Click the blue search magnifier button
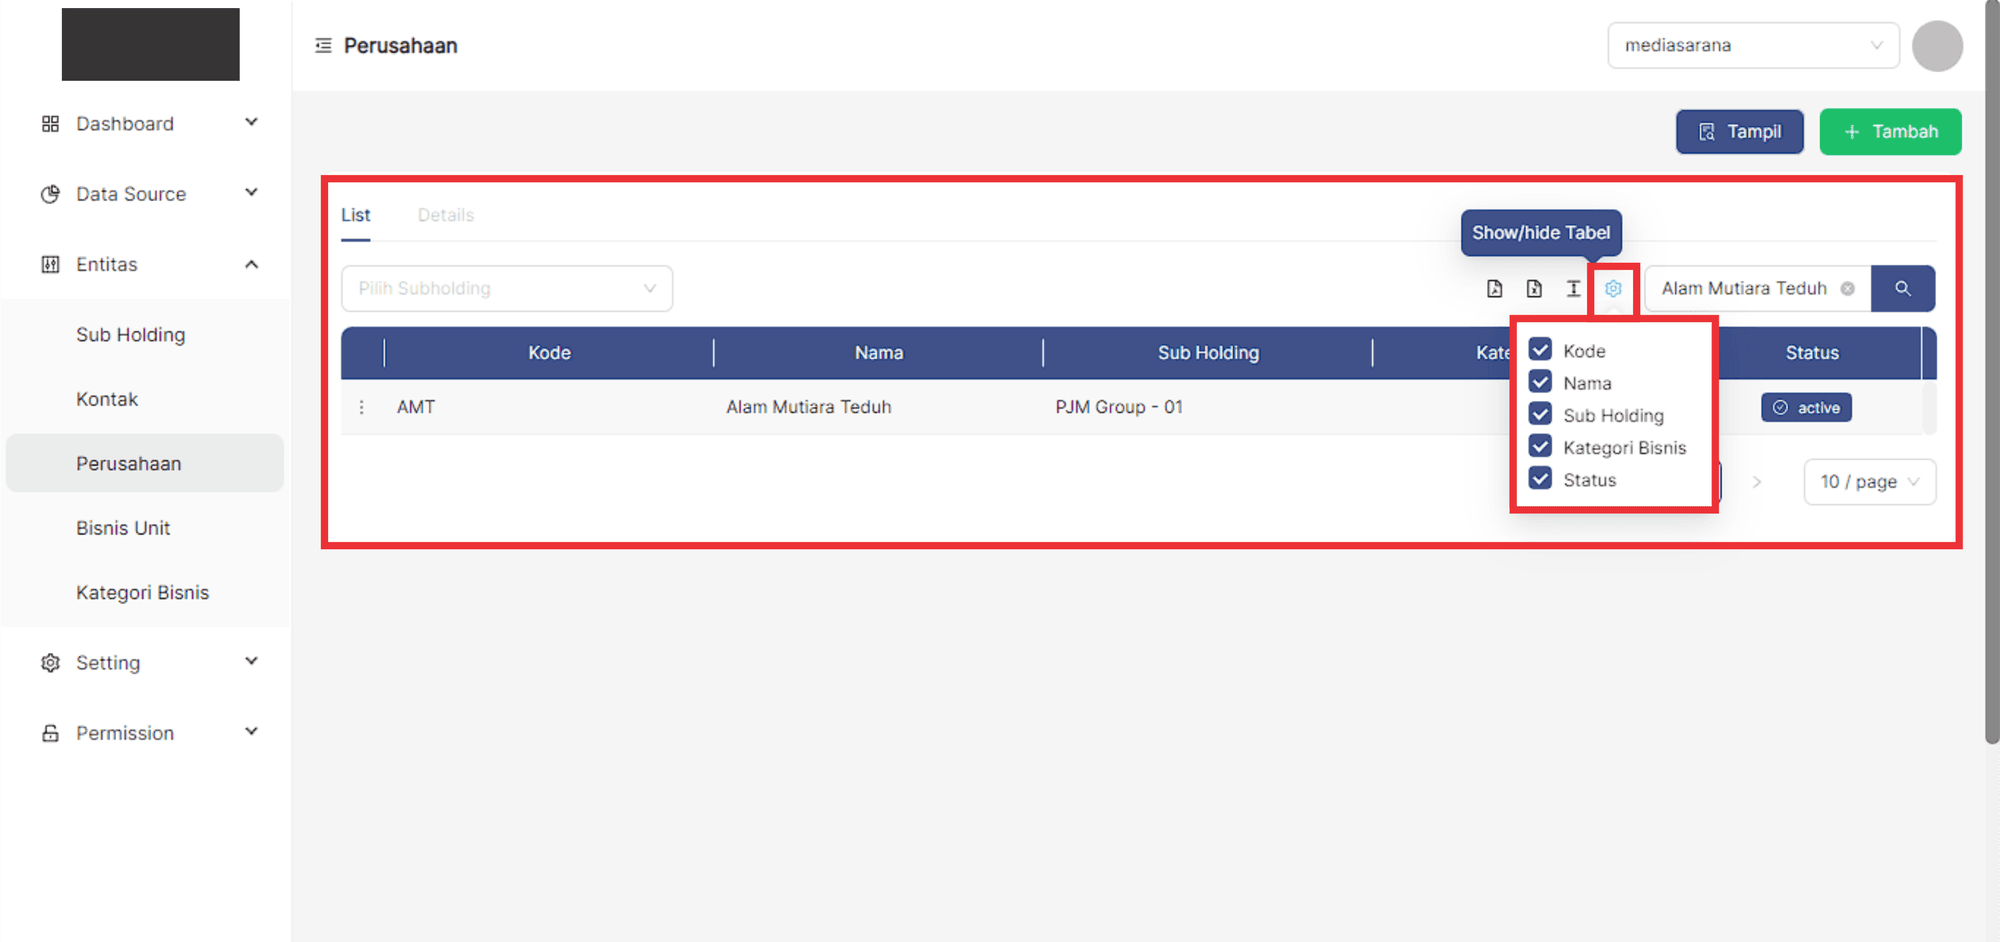The height and width of the screenshot is (942, 2000). pos(1902,289)
